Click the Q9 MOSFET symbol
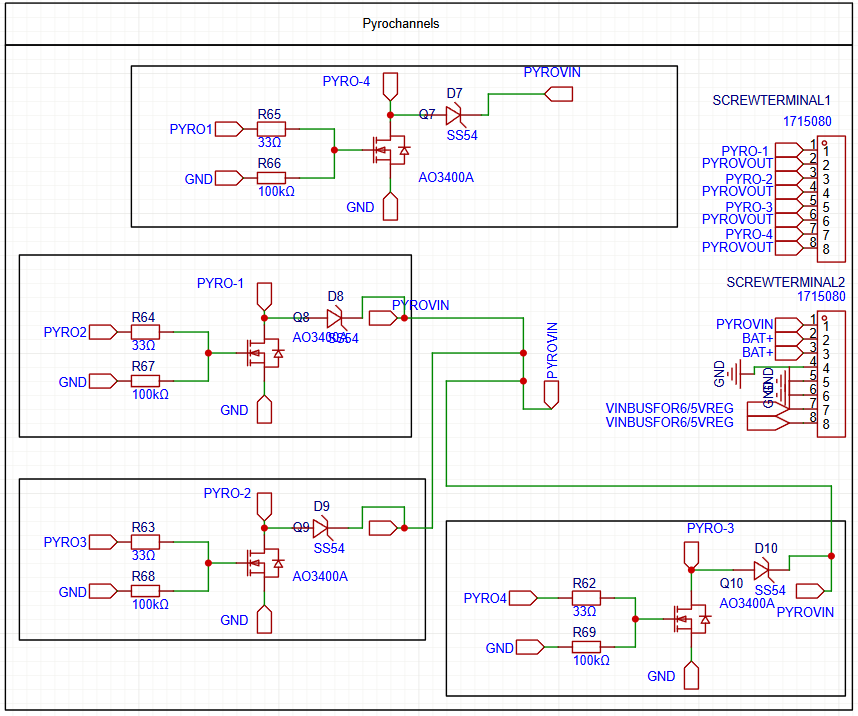The width and height of the screenshot is (858, 716). click(x=260, y=564)
